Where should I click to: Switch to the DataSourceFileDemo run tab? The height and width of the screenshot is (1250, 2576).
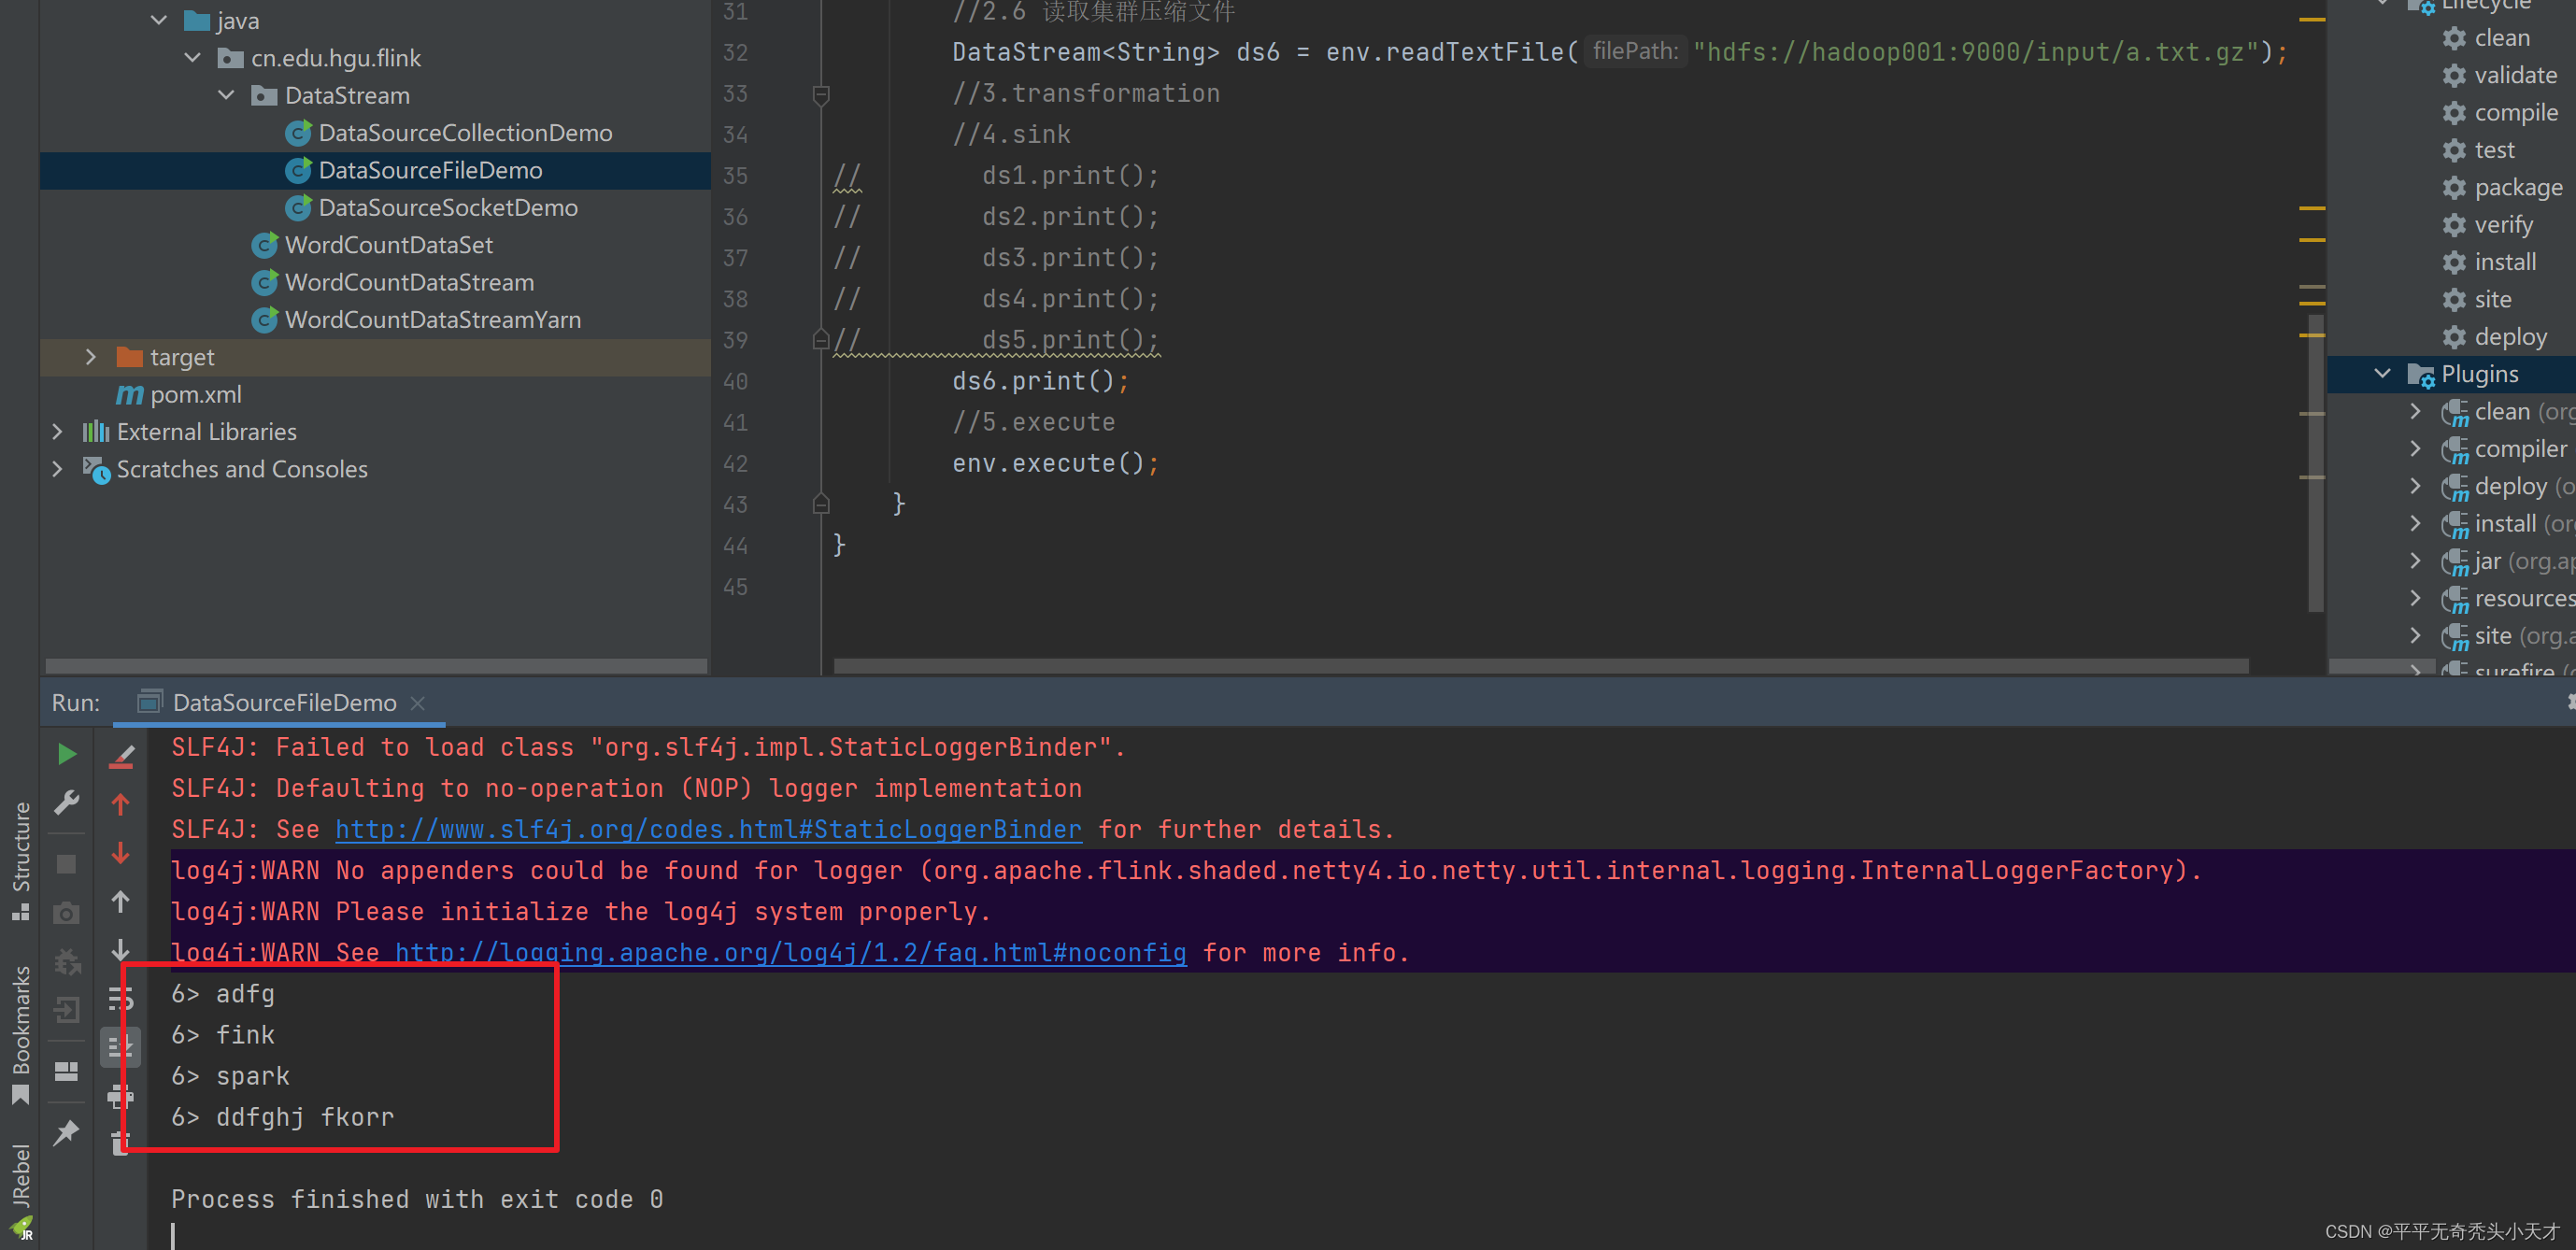[x=283, y=702]
